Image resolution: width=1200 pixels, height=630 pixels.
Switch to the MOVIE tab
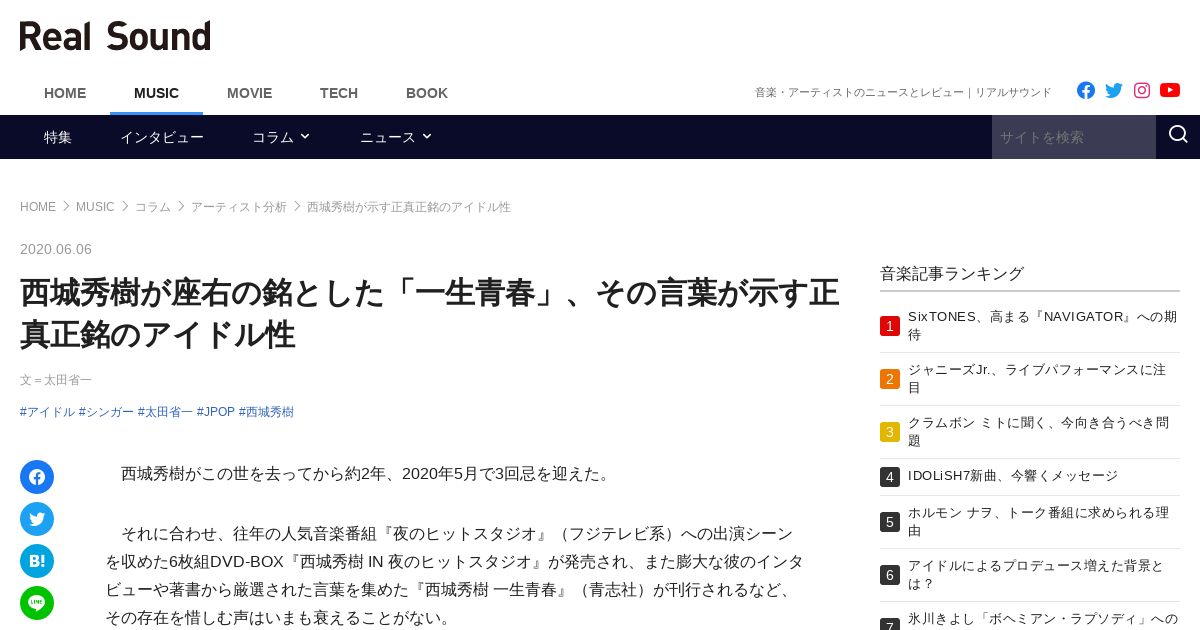(x=249, y=93)
